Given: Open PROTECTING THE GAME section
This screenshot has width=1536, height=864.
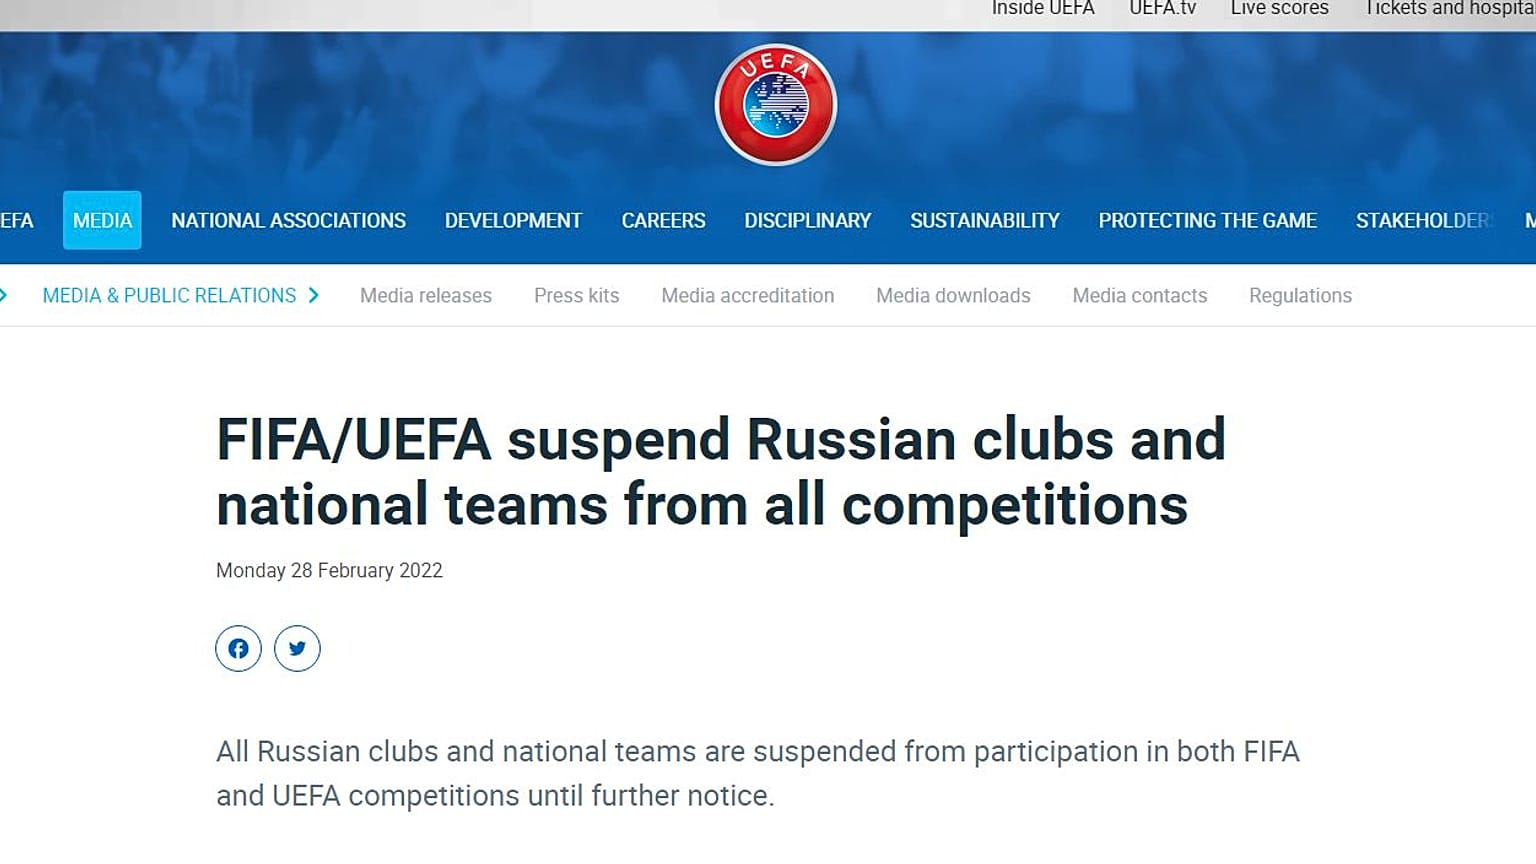Looking at the screenshot, I should [1207, 220].
